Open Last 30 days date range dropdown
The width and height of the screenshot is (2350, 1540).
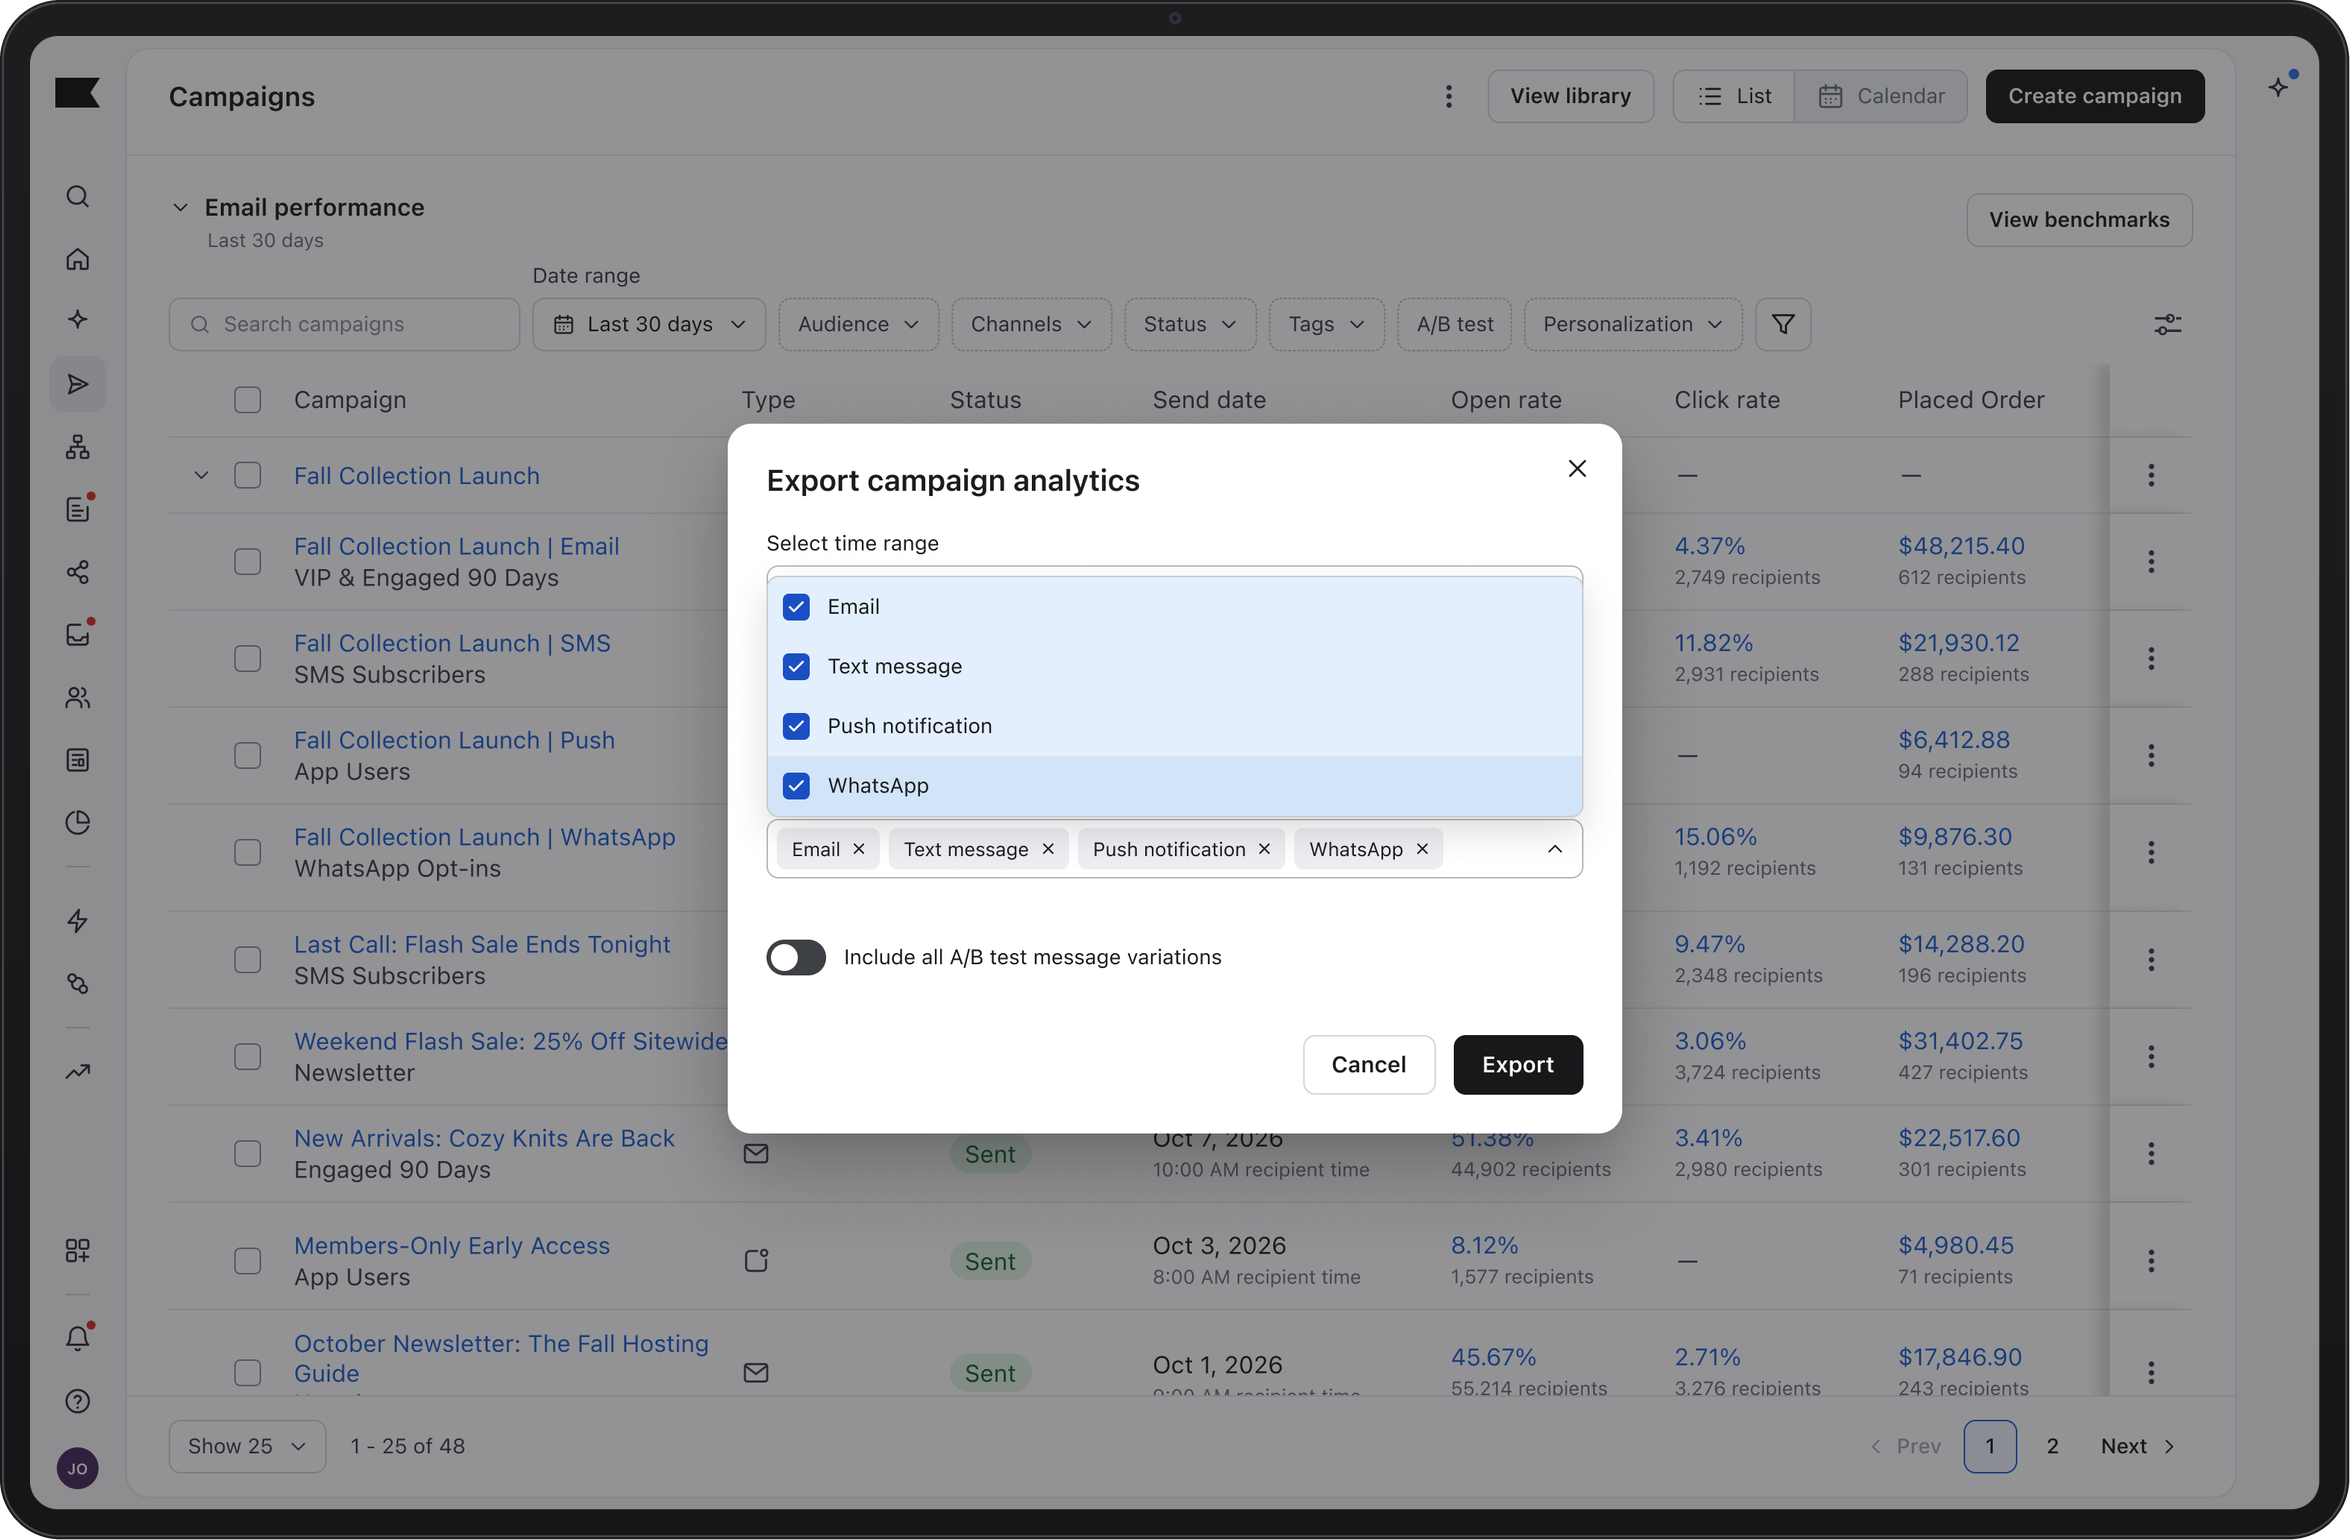tap(649, 324)
